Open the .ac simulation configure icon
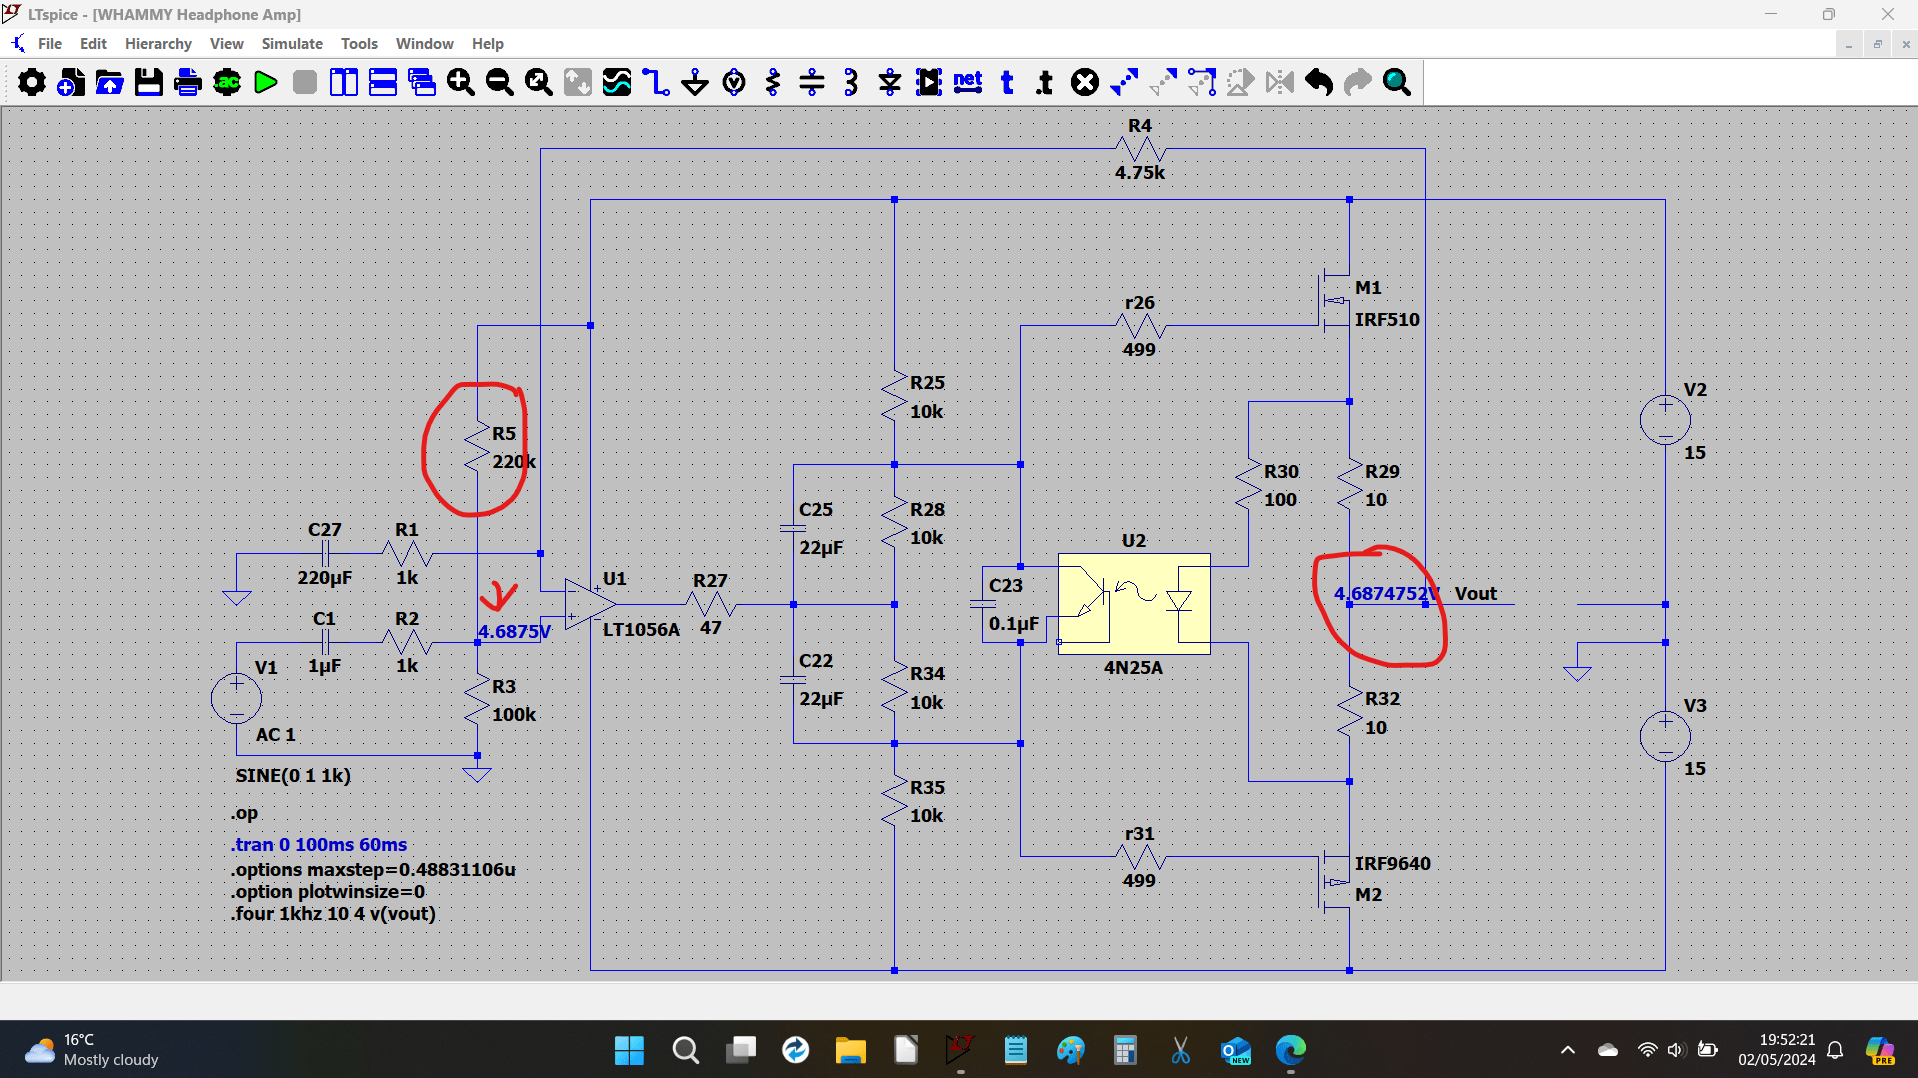The image size is (1918, 1078). (x=227, y=82)
